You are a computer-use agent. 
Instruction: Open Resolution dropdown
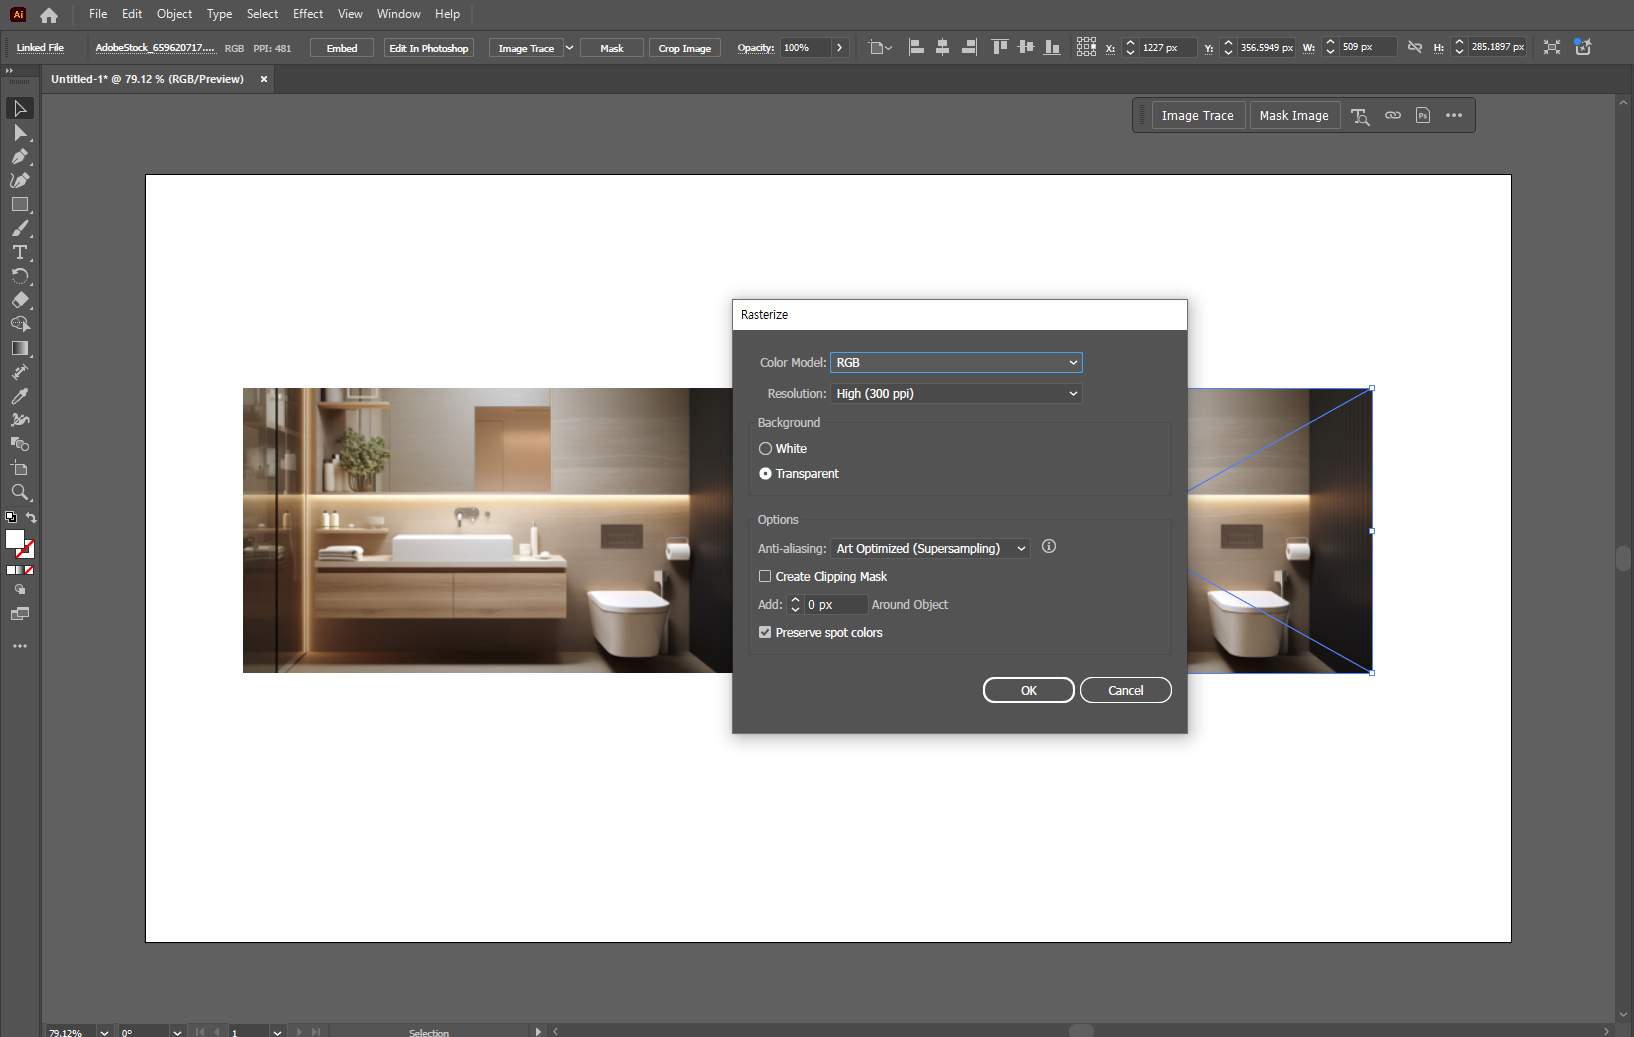(x=956, y=394)
